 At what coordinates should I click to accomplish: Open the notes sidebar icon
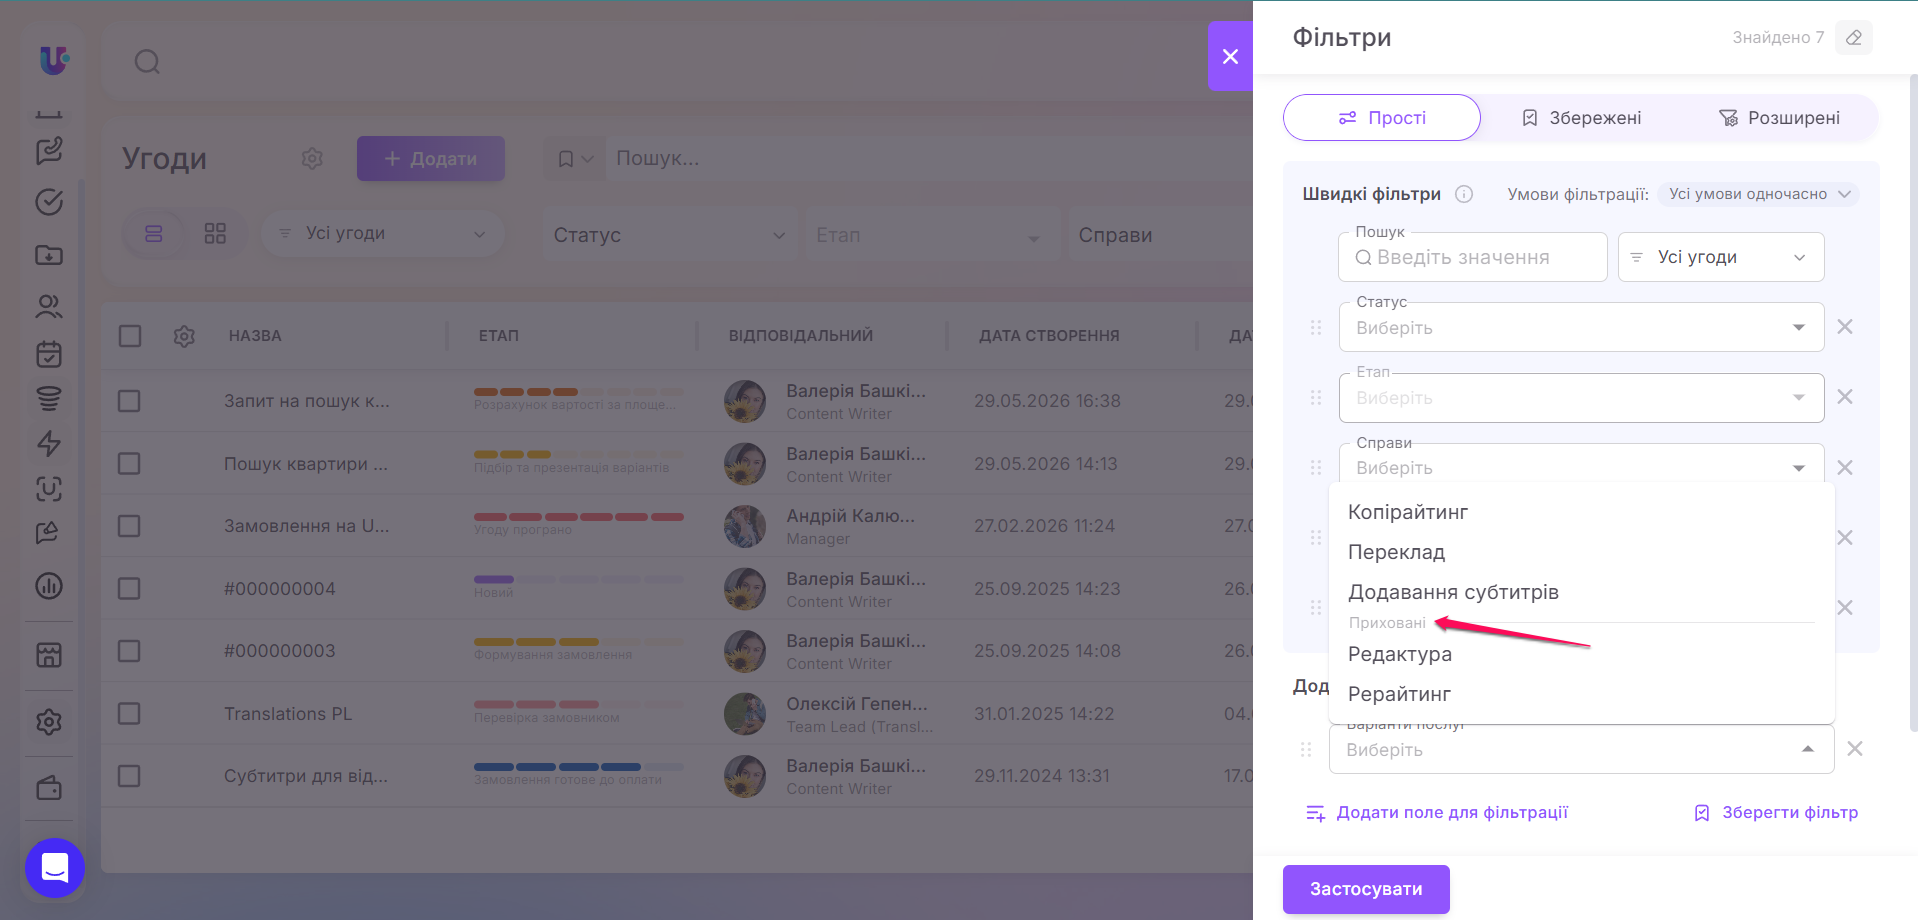tap(49, 151)
